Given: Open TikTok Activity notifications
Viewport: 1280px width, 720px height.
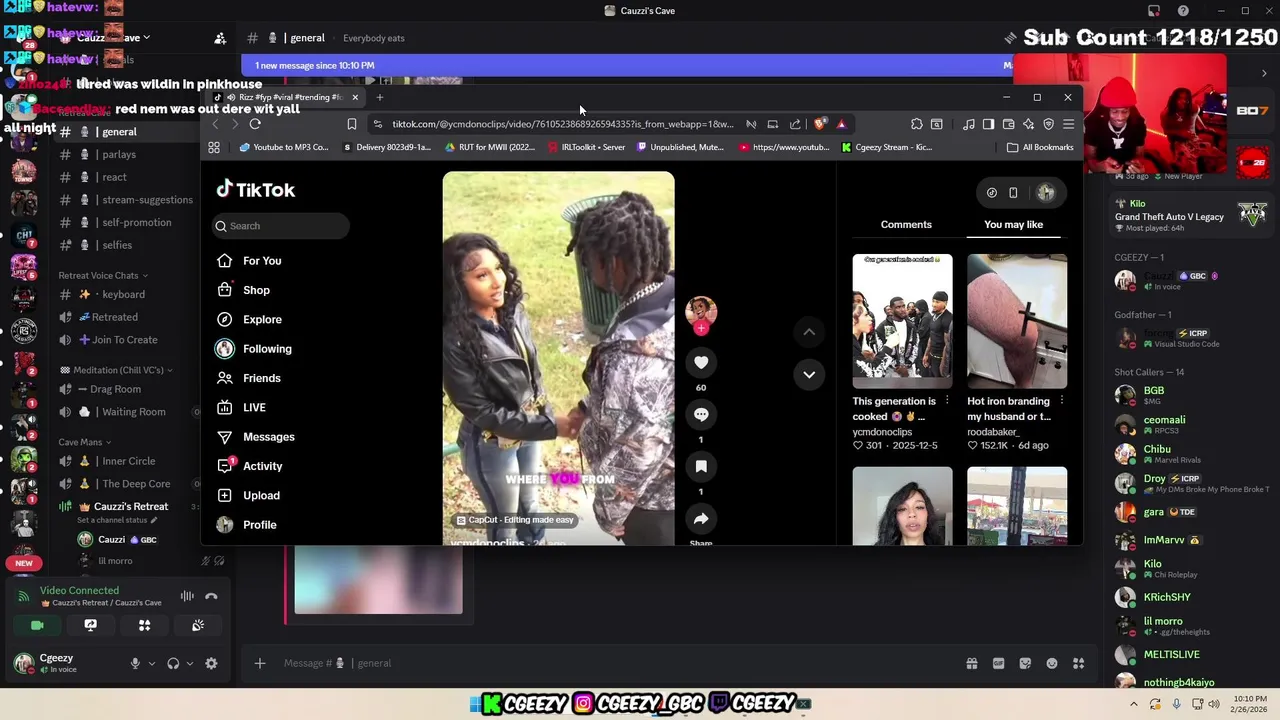Looking at the screenshot, I should point(250,466).
